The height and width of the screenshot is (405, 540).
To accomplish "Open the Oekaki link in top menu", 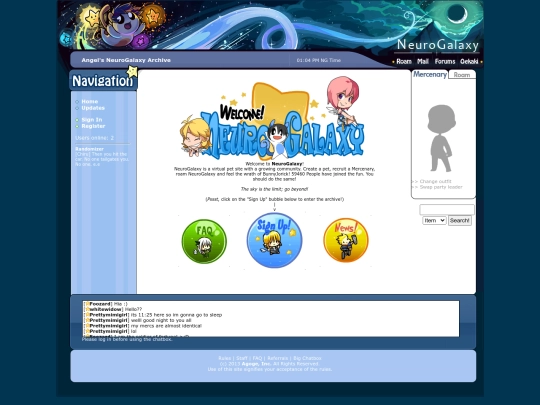I will (469, 61).
